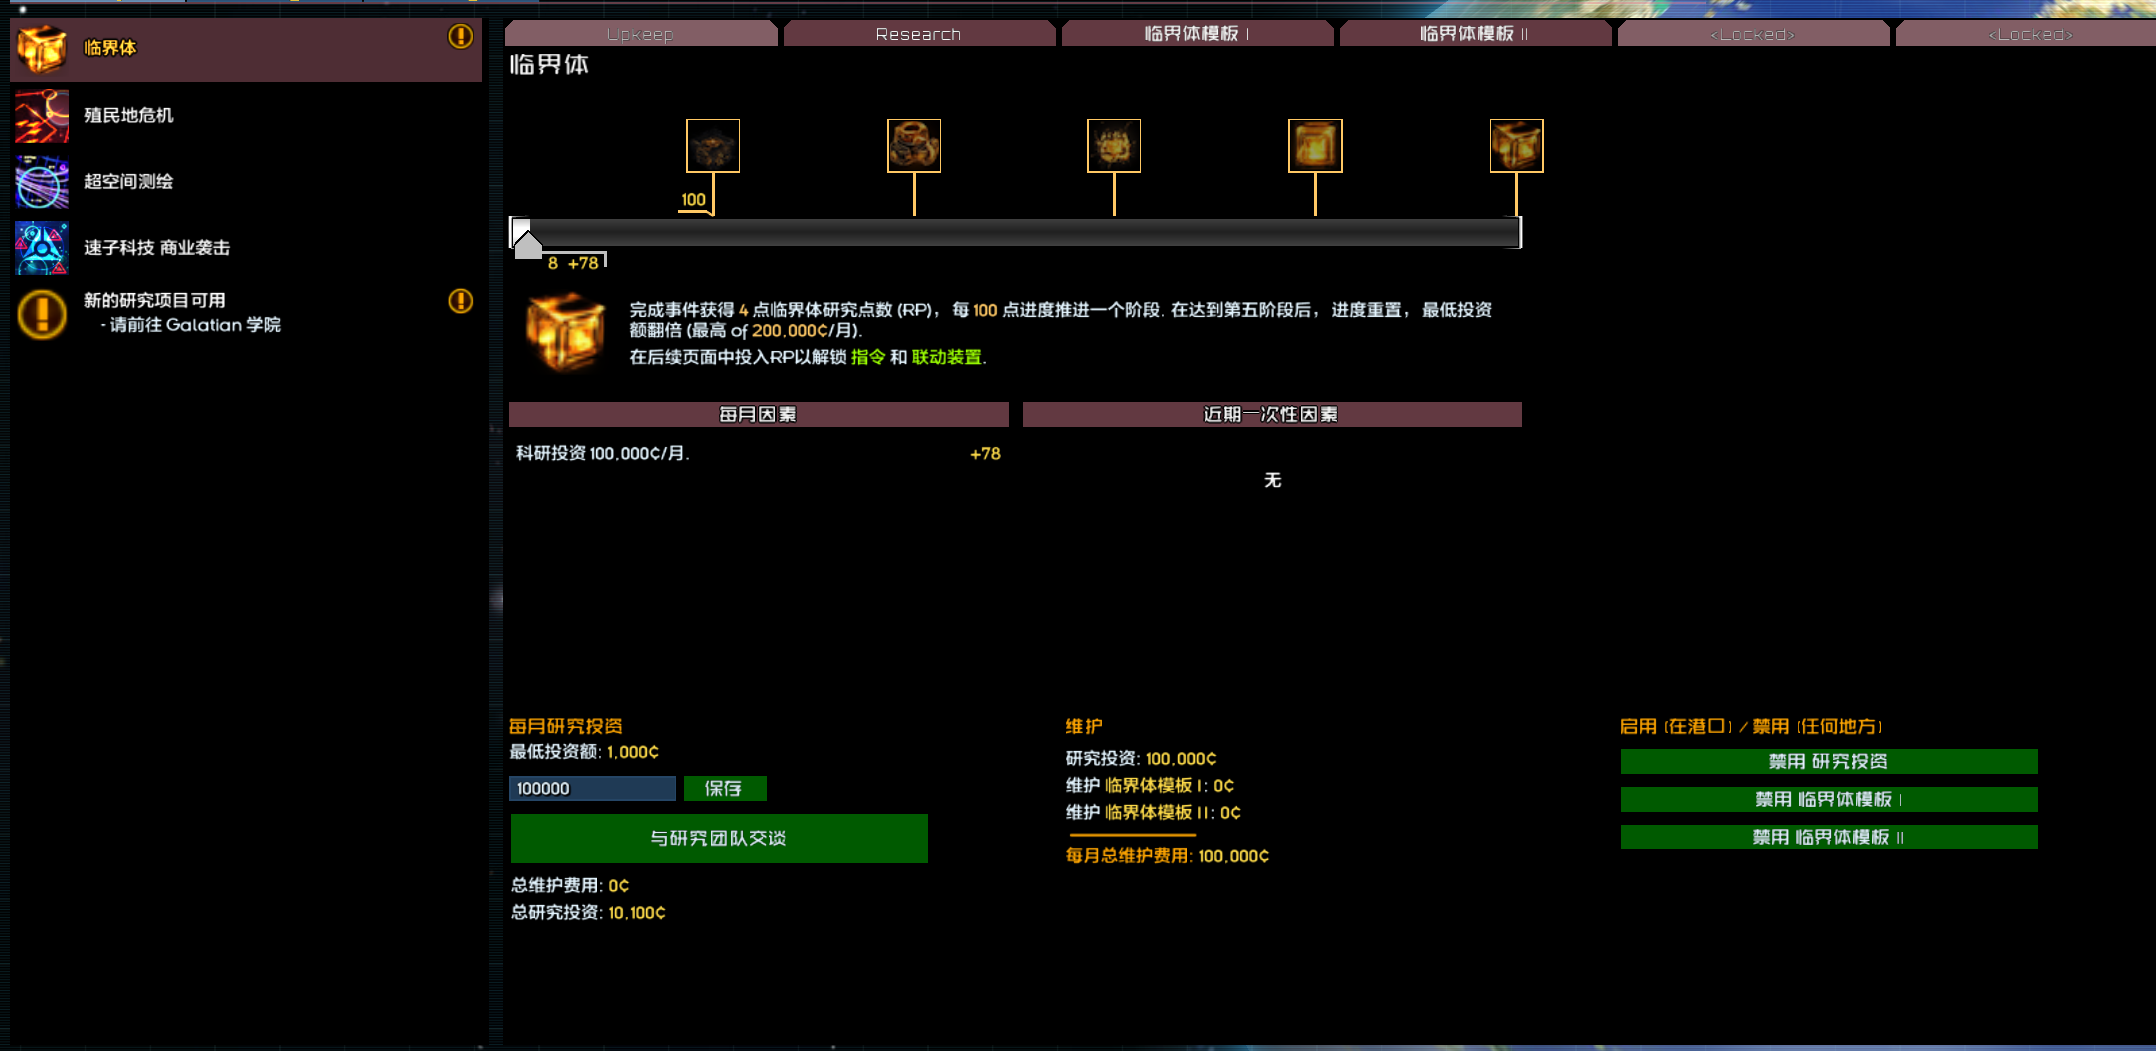Screen dimensions: 2156x1051
Task: Disable 临界体模板 I
Action: 1828,799
